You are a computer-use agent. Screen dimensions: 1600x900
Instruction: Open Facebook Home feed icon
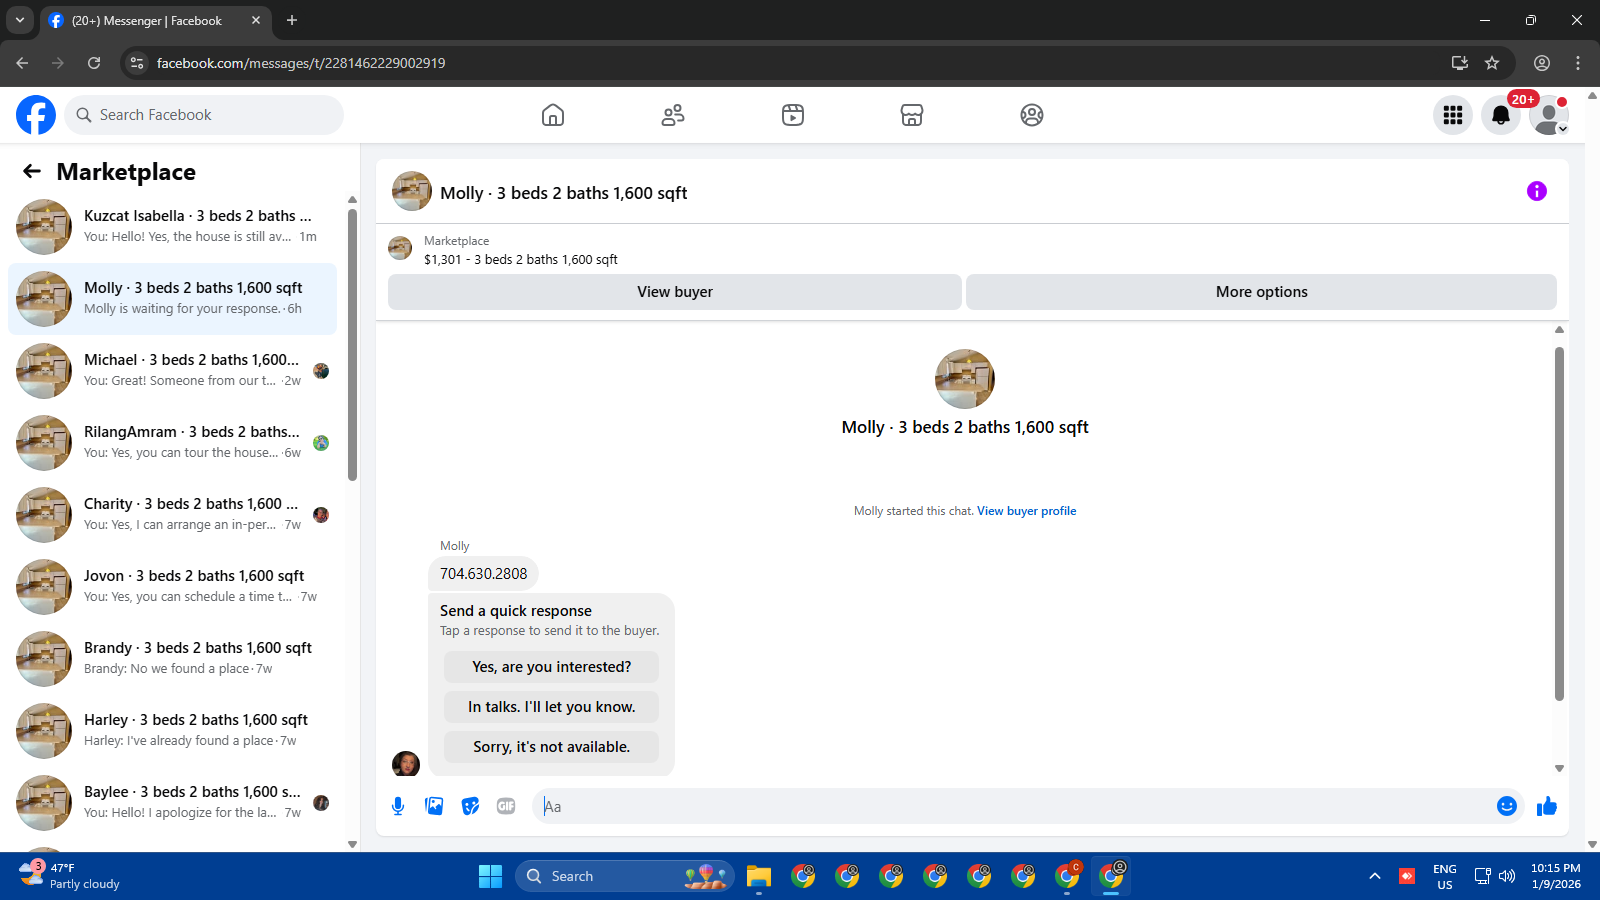pyautogui.click(x=553, y=115)
